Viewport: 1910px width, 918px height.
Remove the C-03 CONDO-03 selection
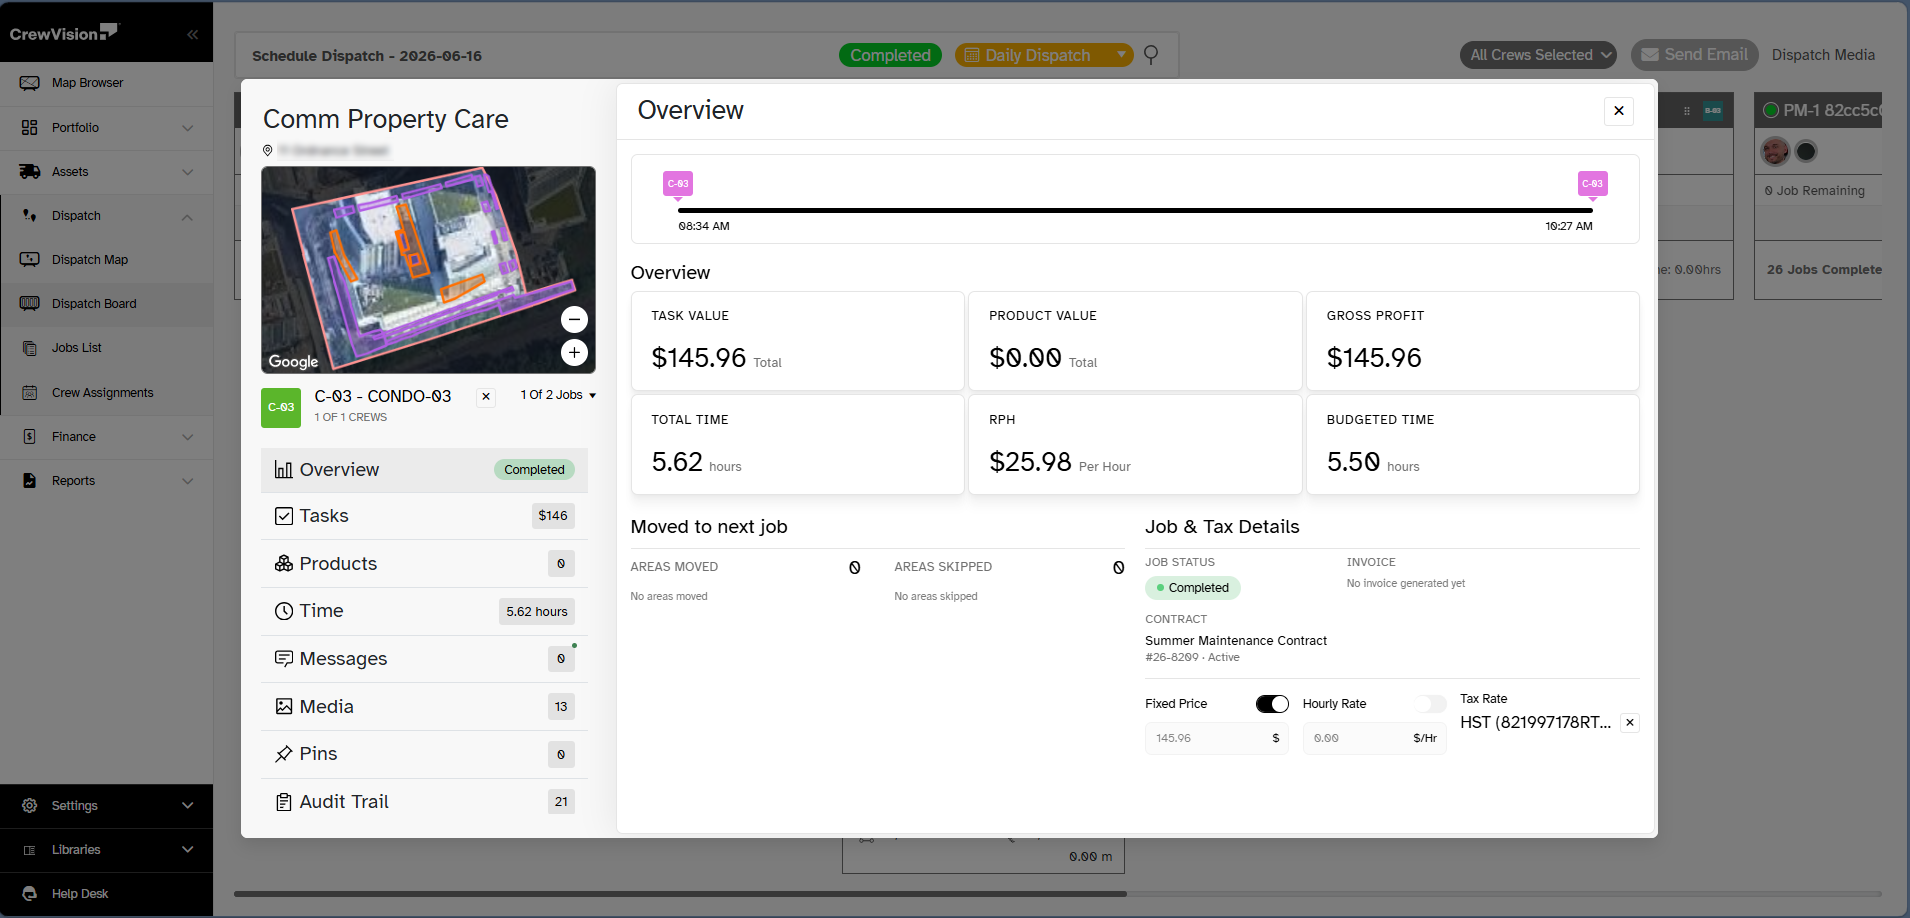coord(486,397)
